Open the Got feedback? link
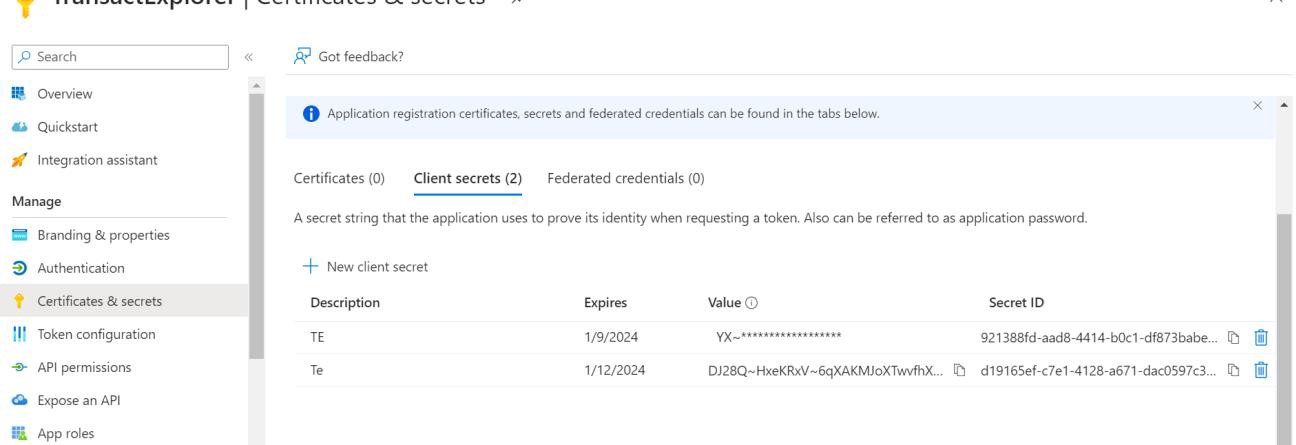 349,56
